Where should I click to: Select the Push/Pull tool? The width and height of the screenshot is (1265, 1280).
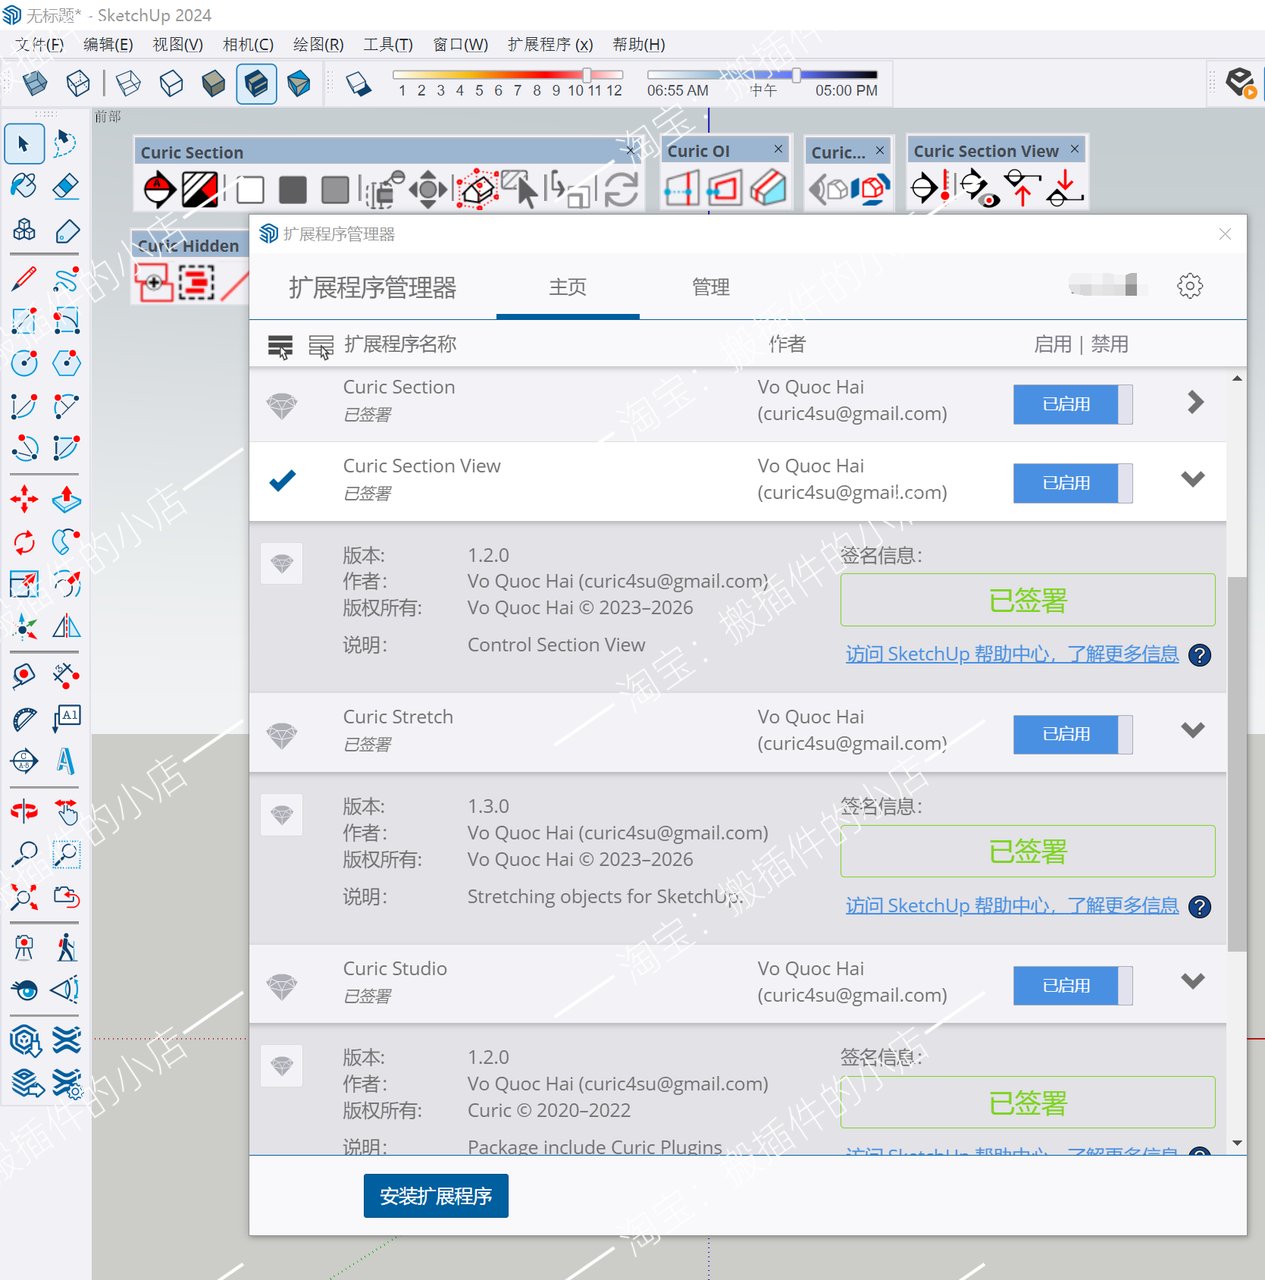pyautogui.click(x=66, y=499)
